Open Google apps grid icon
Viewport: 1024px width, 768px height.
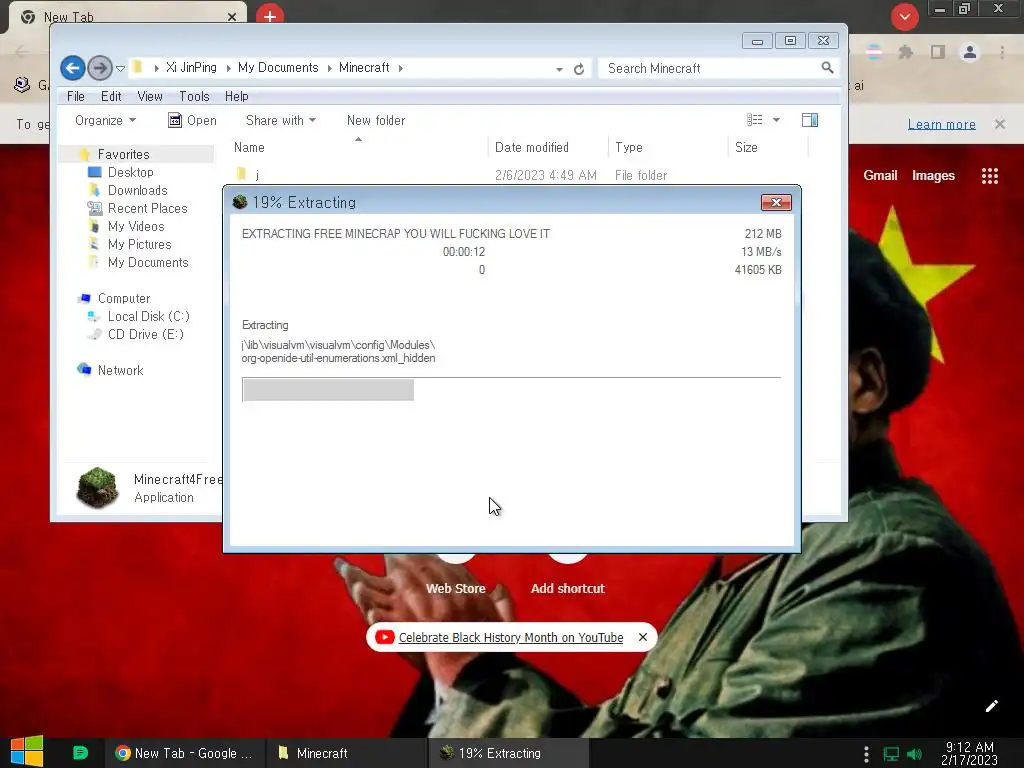pyautogui.click(x=989, y=176)
